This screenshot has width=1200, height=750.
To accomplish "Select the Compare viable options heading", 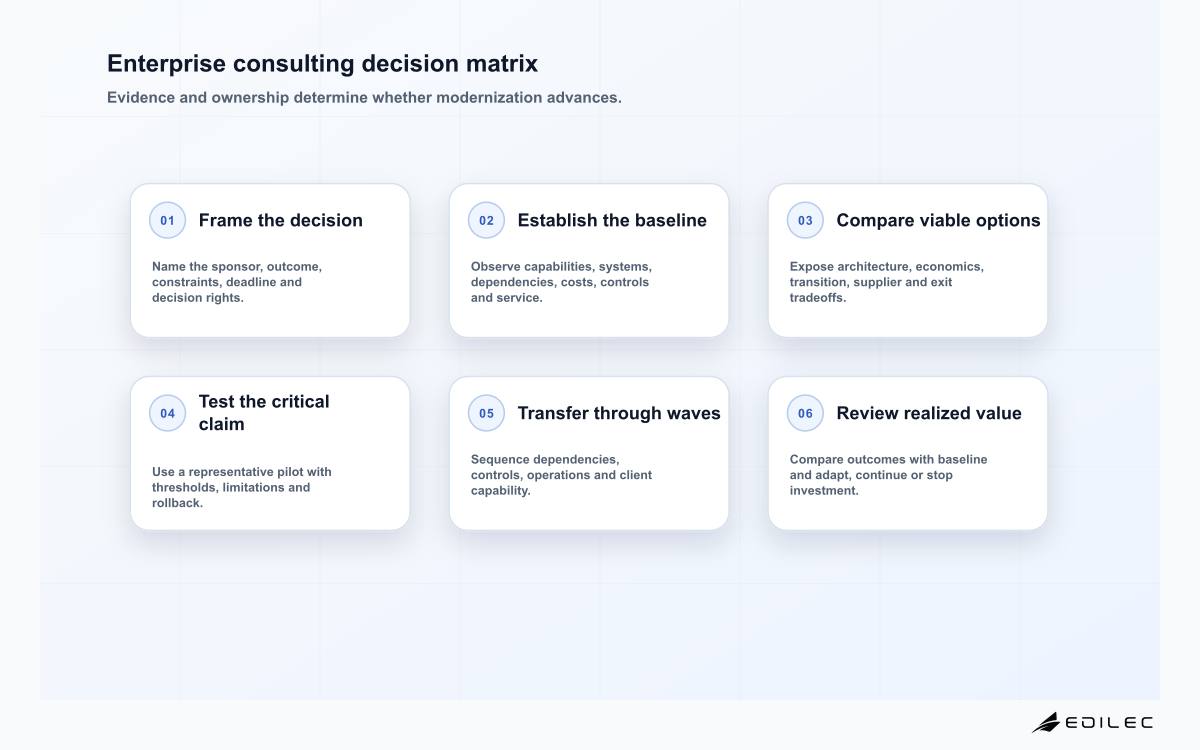I will click(x=938, y=220).
